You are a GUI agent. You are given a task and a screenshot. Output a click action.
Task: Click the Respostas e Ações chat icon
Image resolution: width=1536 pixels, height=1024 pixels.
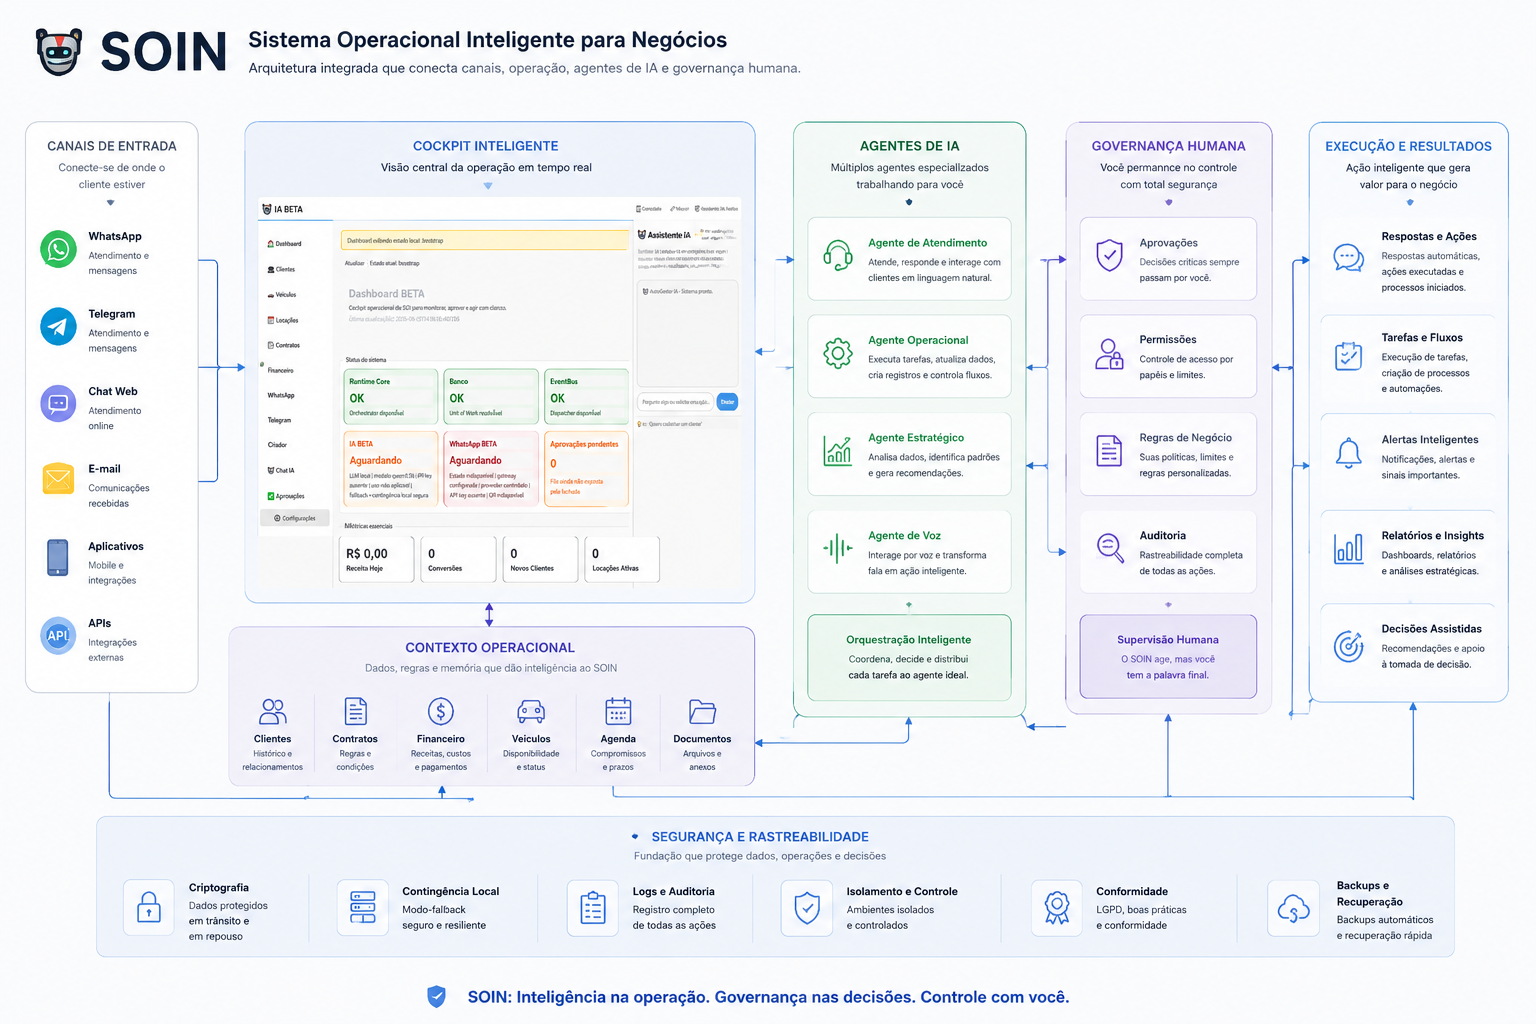(x=1349, y=258)
